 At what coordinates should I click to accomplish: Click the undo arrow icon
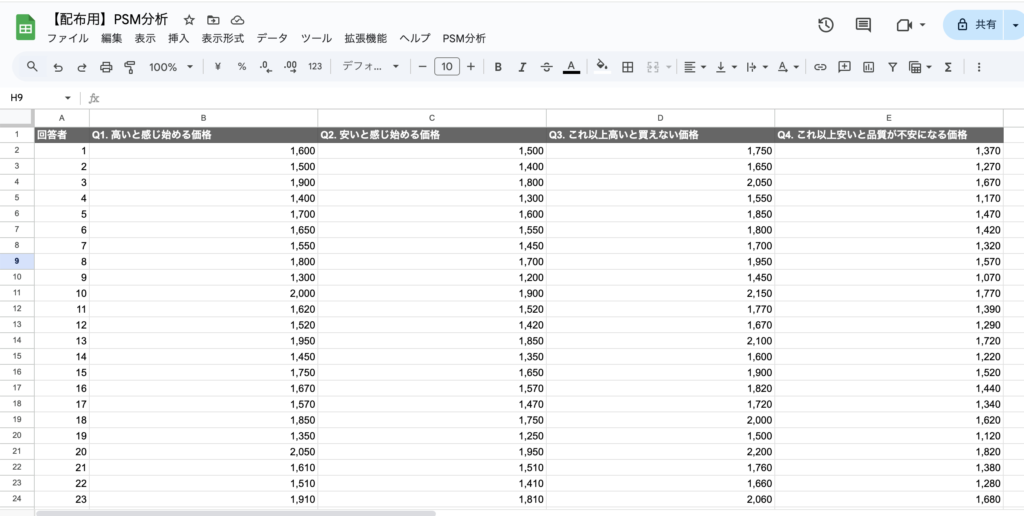[58, 67]
